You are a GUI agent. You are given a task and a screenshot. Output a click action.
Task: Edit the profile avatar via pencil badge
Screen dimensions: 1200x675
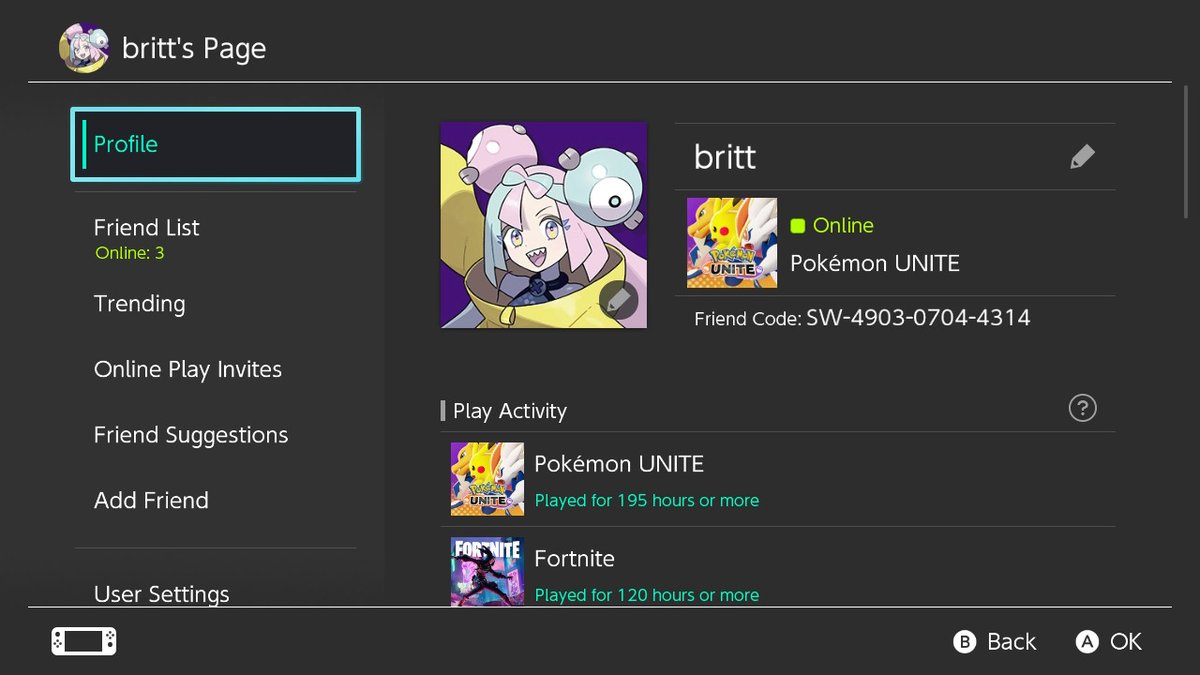coord(619,299)
